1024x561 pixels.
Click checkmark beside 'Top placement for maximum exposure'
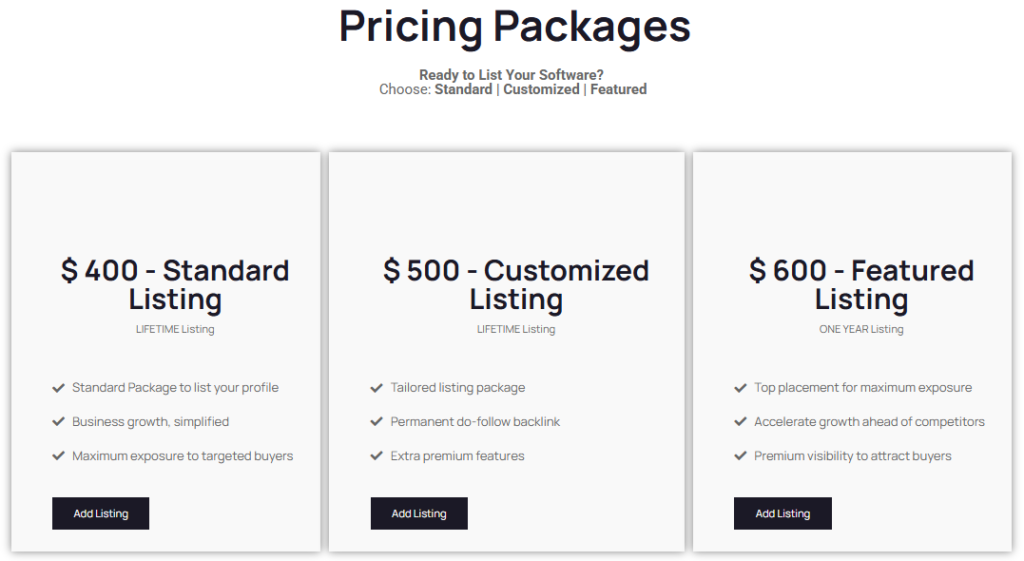point(740,388)
